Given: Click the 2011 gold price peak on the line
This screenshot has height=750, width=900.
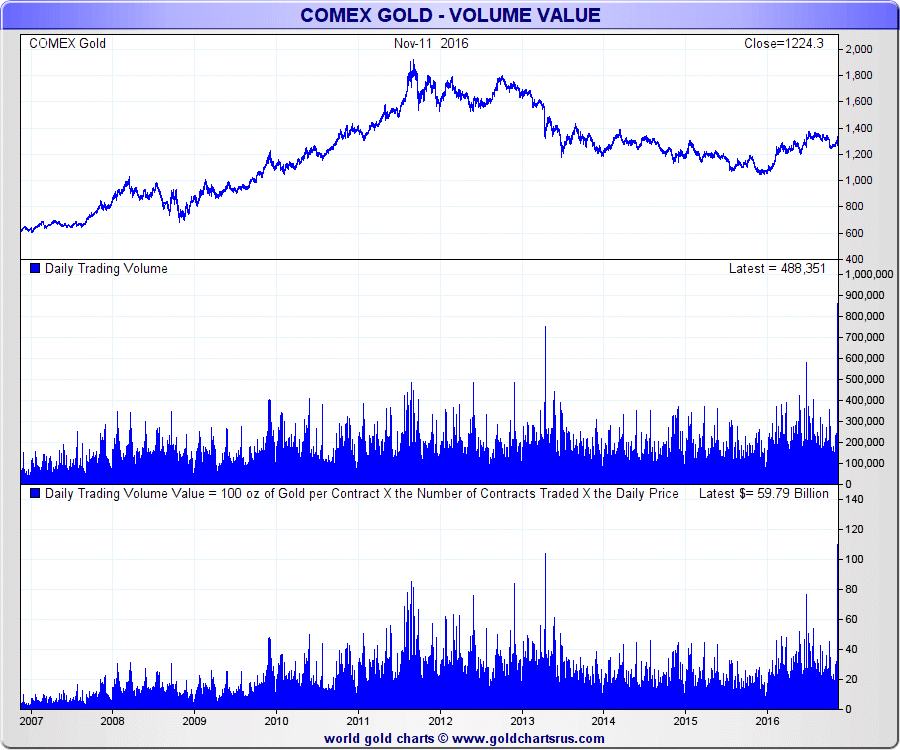Looking at the screenshot, I should click(412, 61).
